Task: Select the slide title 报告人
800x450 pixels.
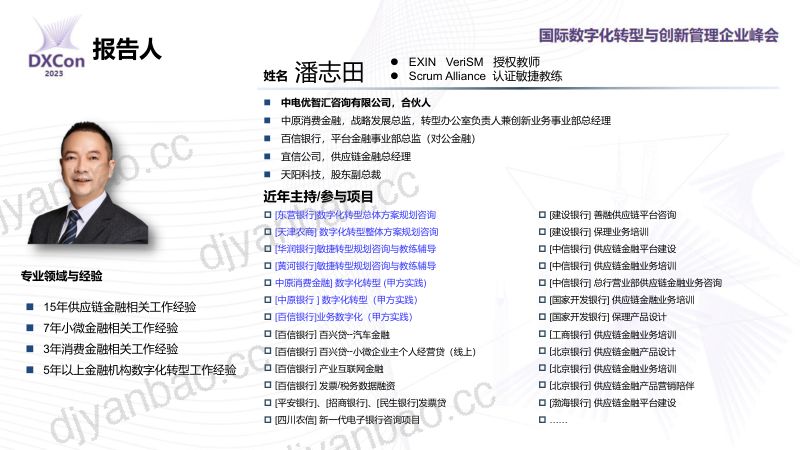Action: point(127,49)
